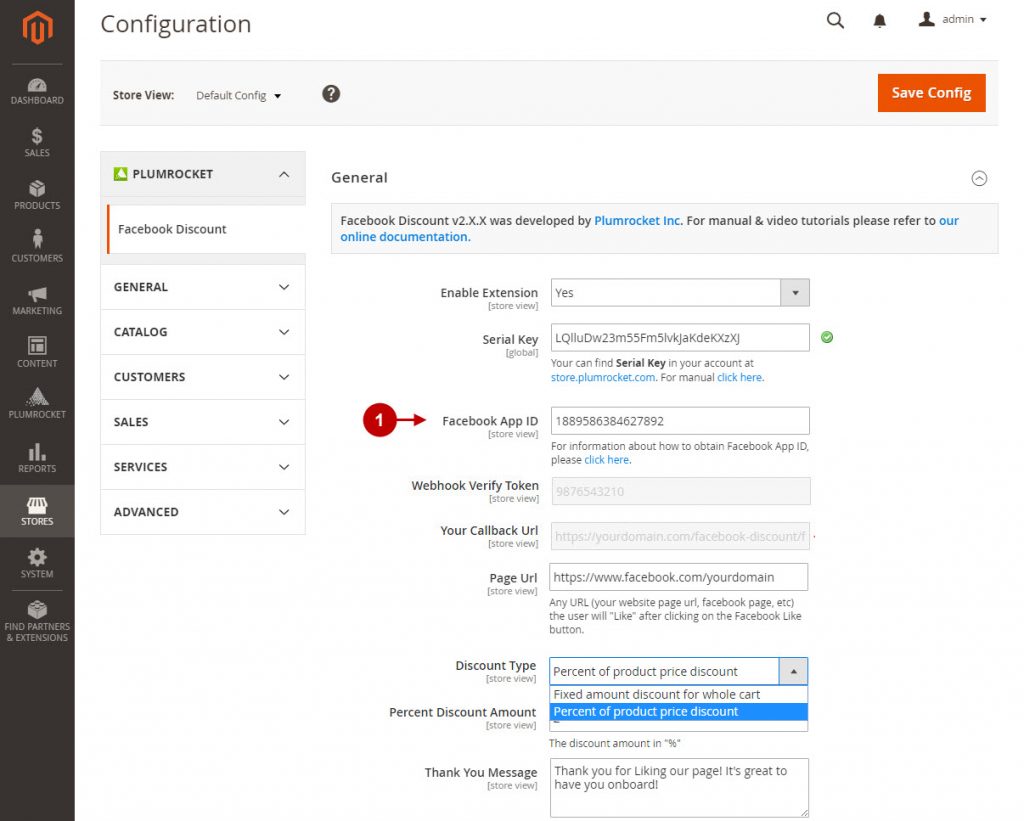Open Find Partners & Extensions
Viewport: 1024px width, 821px height.
pyautogui.click(x=37, y=621)
